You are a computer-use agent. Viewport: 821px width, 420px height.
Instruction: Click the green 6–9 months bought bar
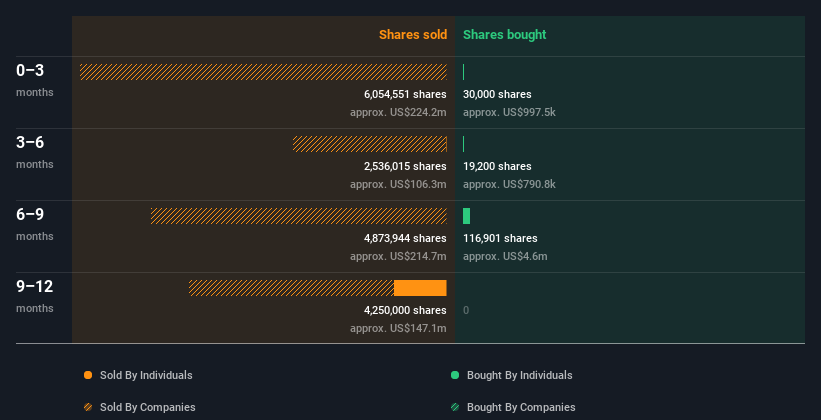click(x=466, y=216)
